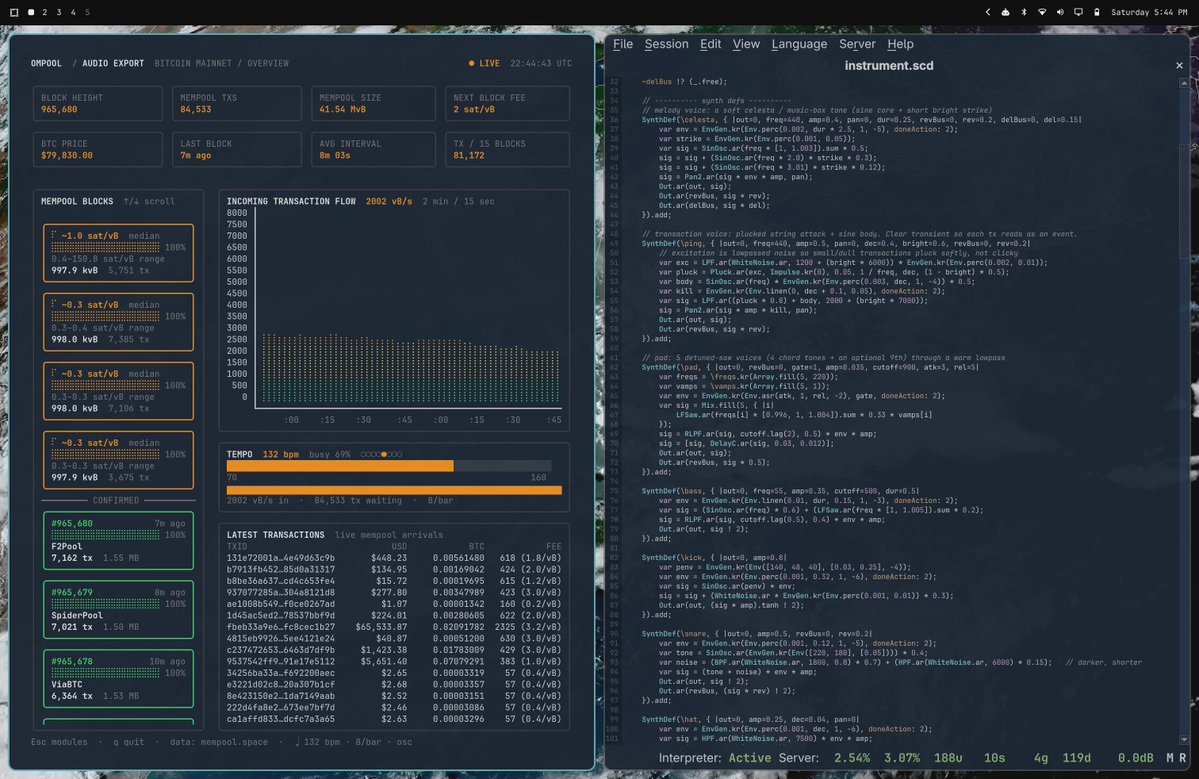Open the Language menu
1199x779 pixels.
[x=798, y=44]
